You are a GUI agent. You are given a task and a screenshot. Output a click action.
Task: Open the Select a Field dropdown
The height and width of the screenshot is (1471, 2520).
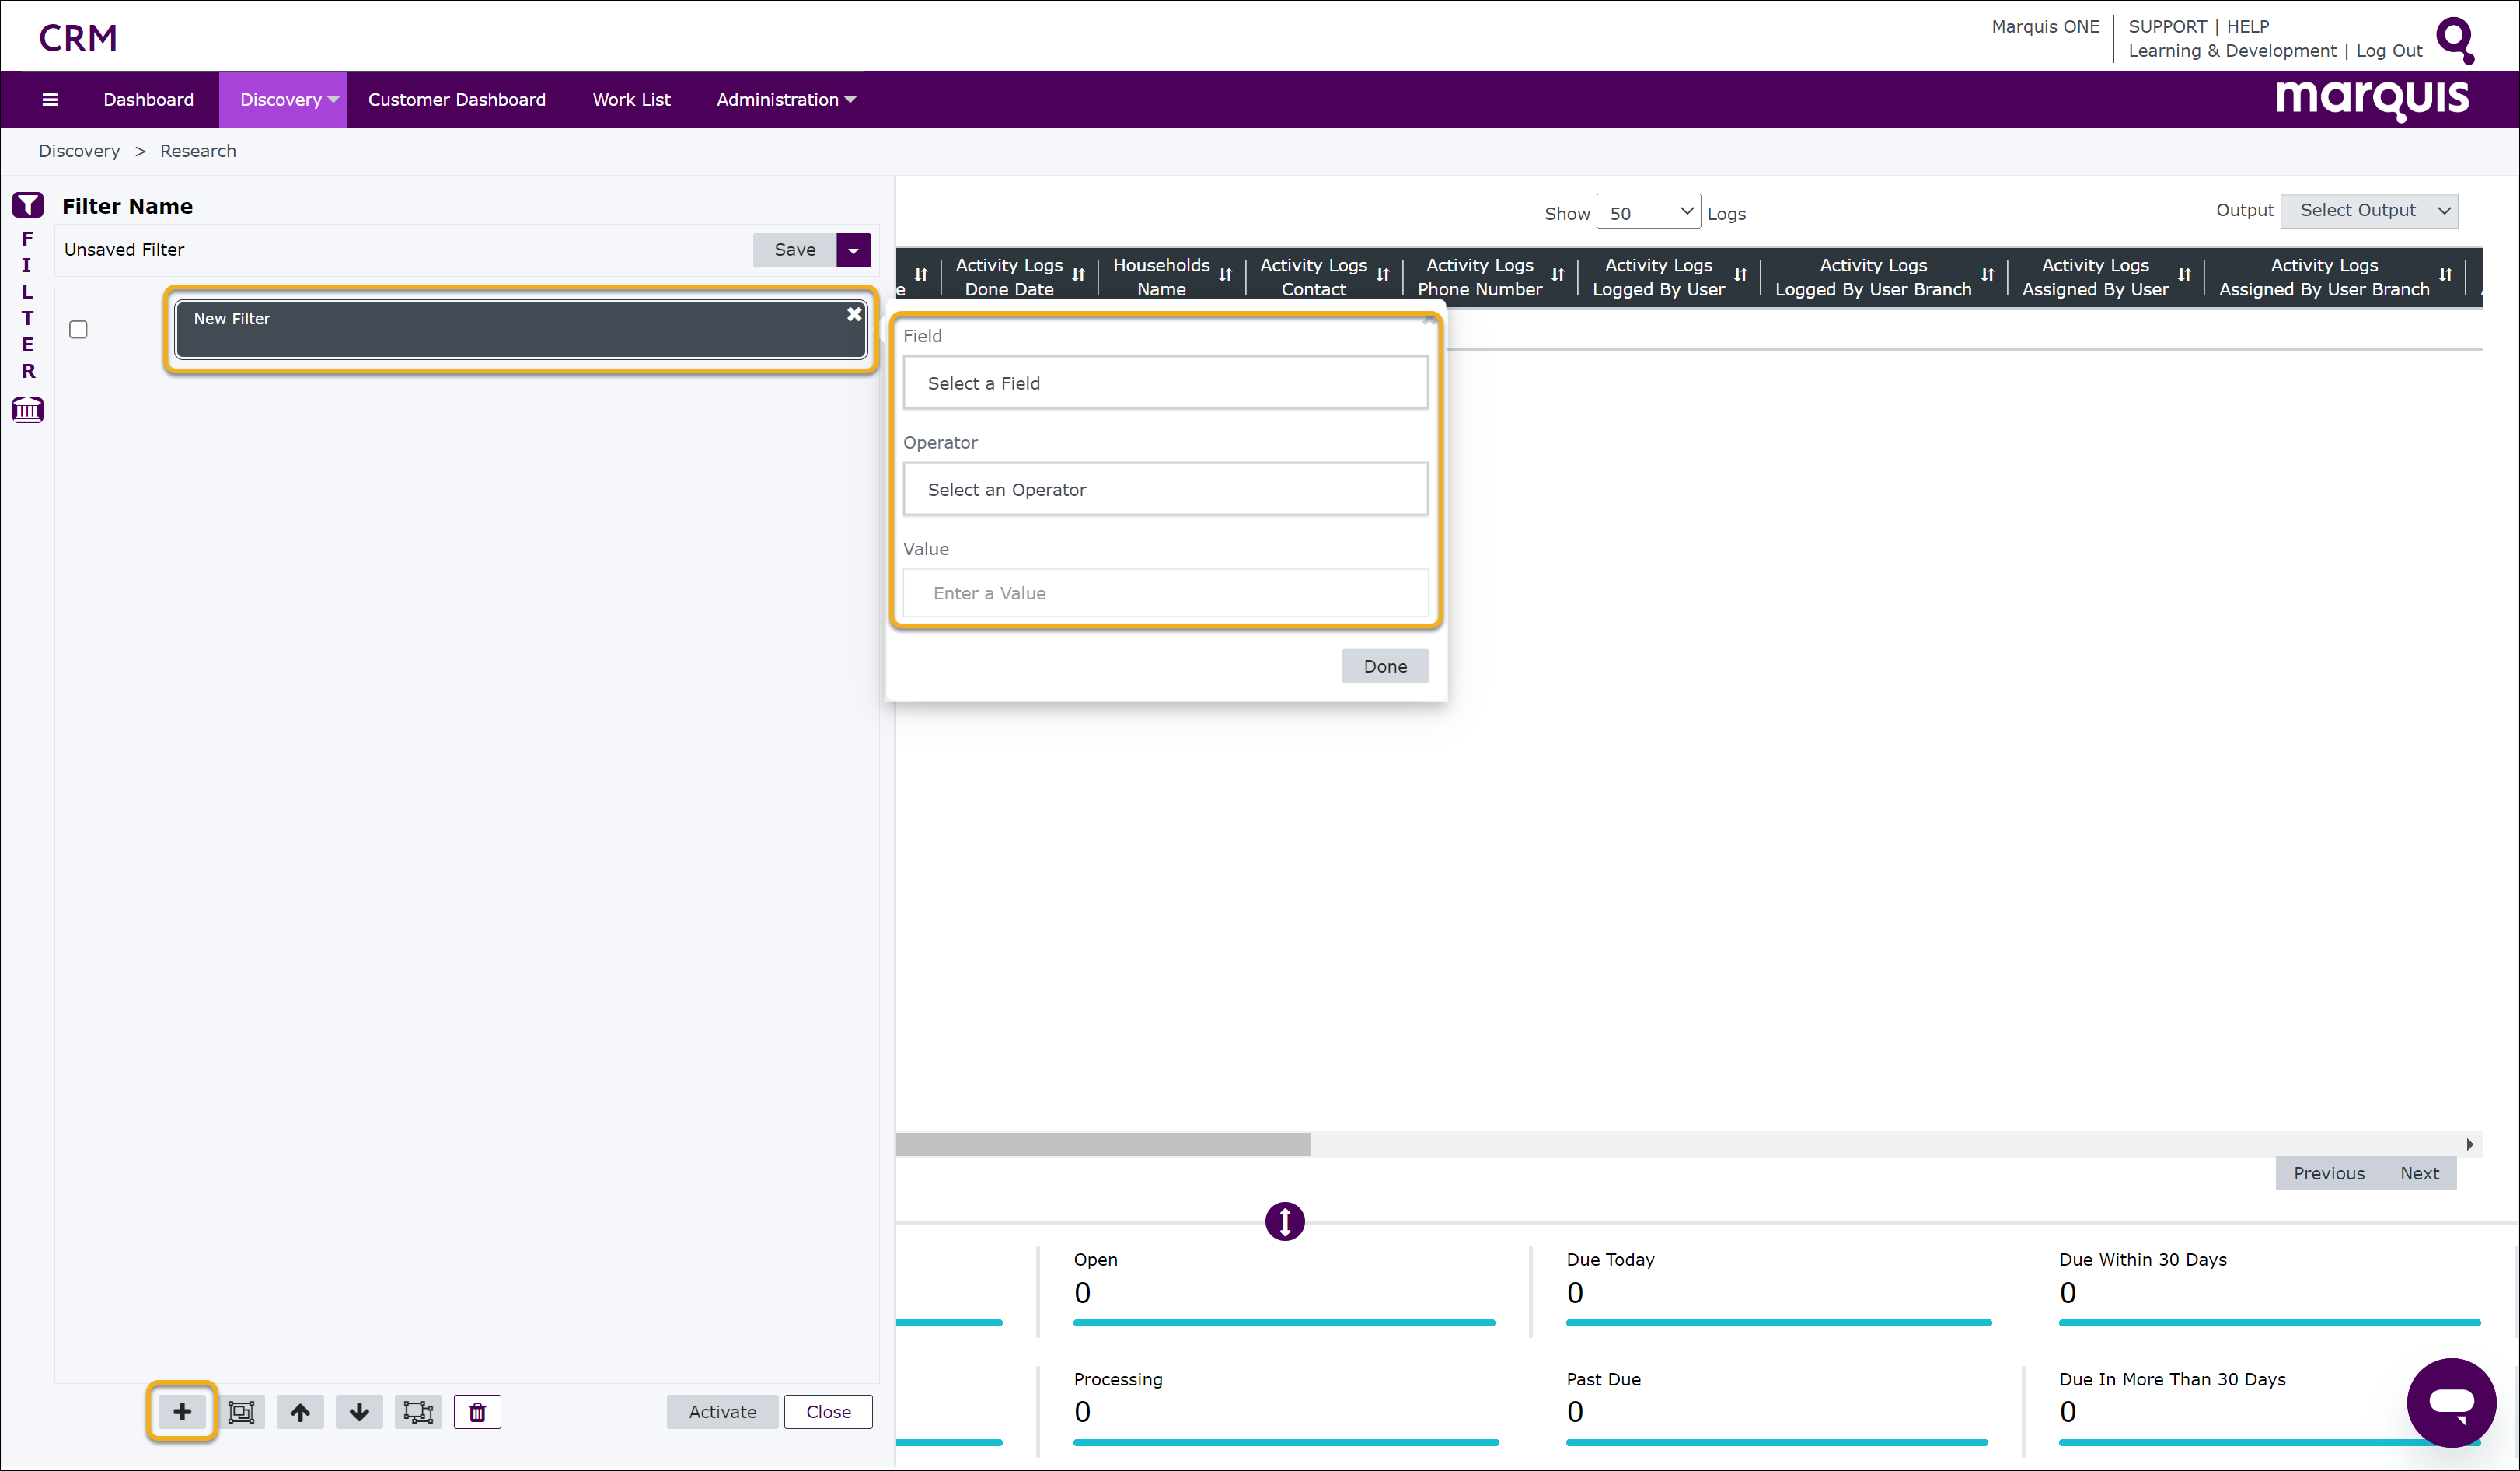point(1165,383)
